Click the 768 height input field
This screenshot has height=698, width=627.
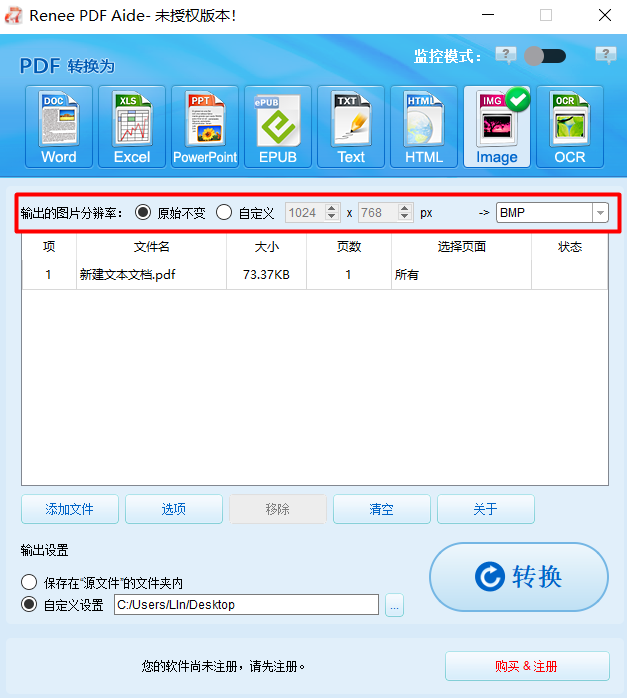[x=378, y=212]
